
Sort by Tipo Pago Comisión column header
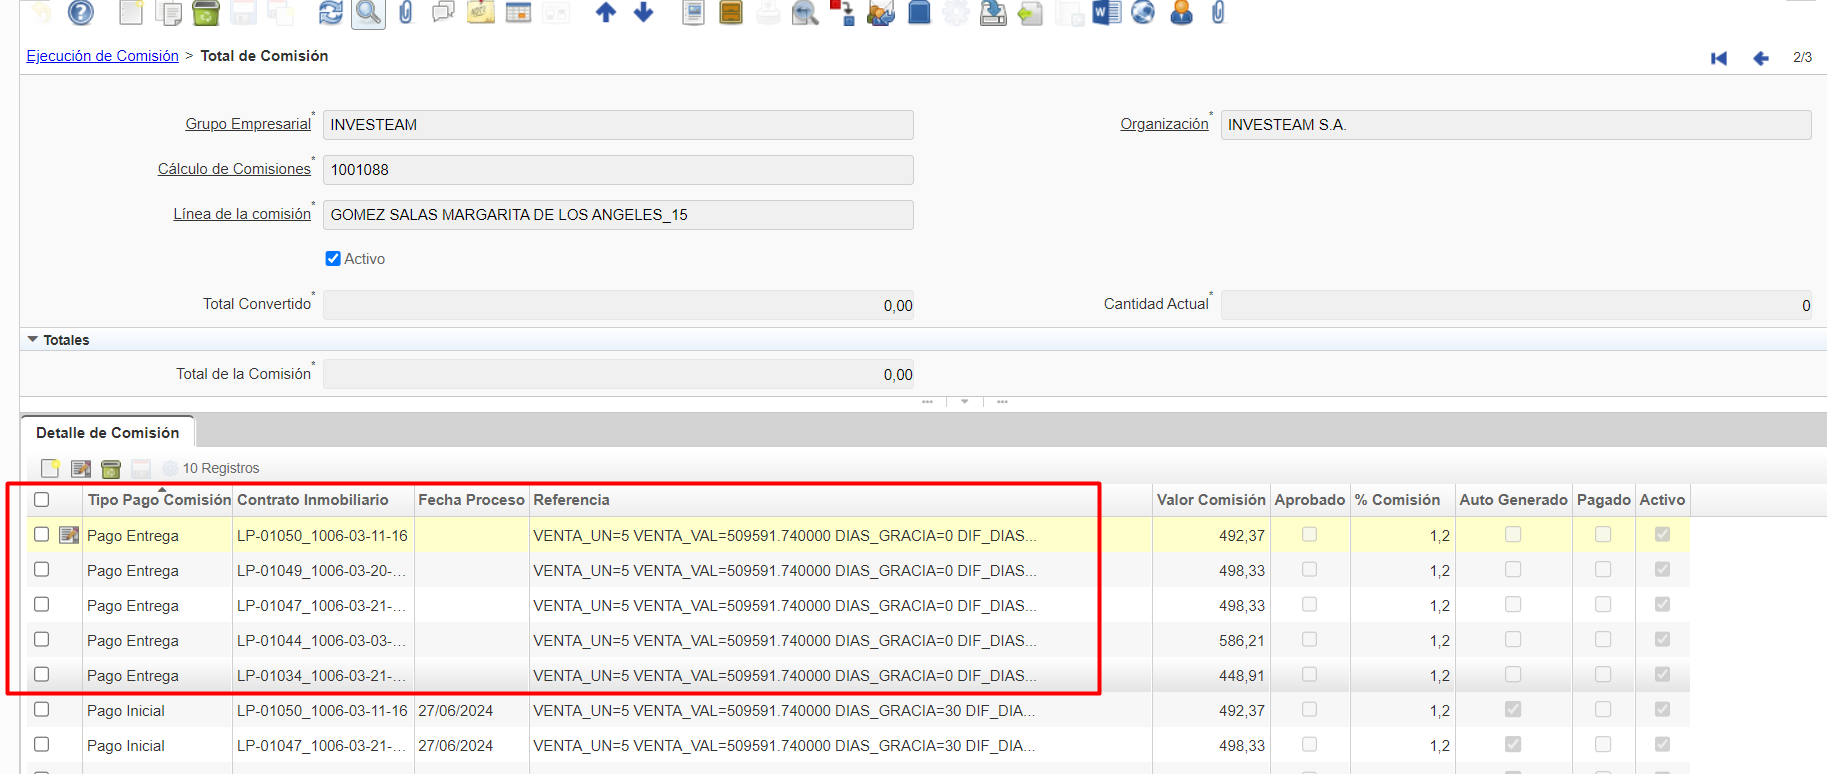click(158, 500)
